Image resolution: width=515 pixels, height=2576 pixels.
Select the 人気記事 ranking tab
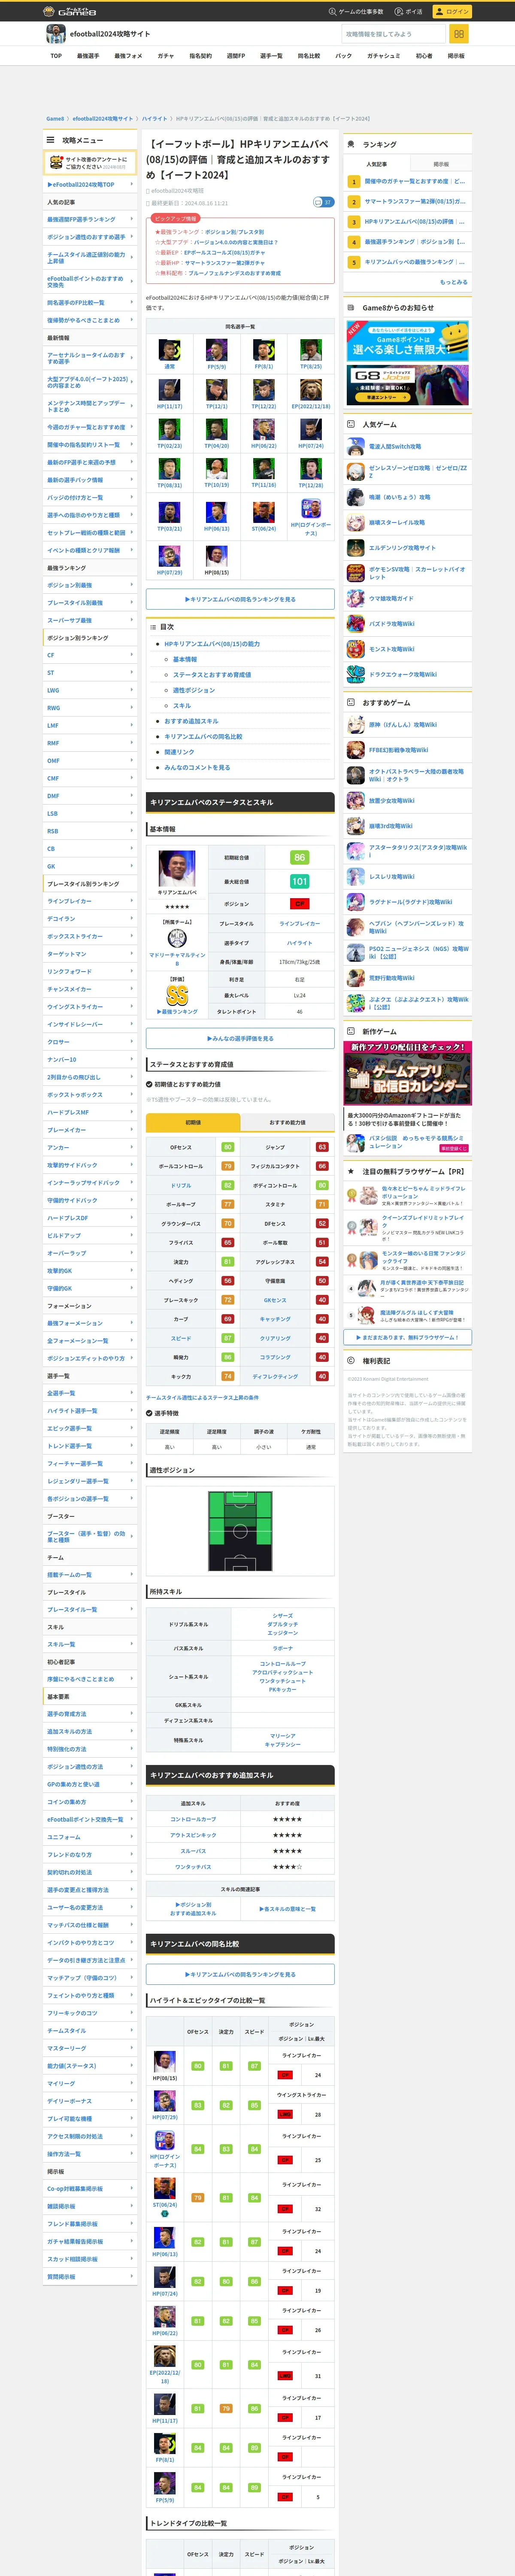tap(376, 164)
